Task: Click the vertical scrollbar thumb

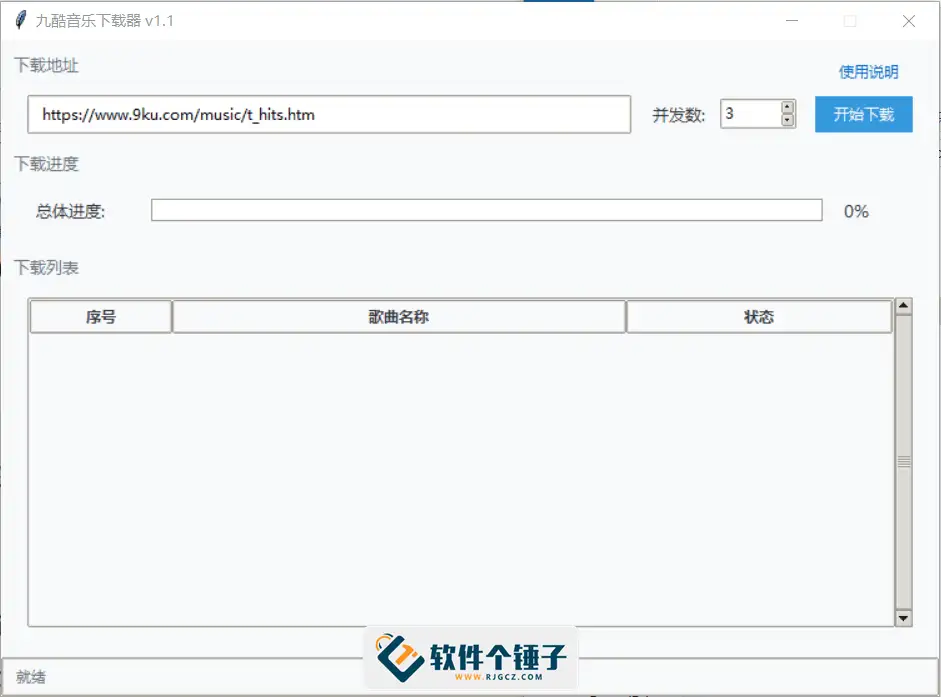Action: pos(903,460)
